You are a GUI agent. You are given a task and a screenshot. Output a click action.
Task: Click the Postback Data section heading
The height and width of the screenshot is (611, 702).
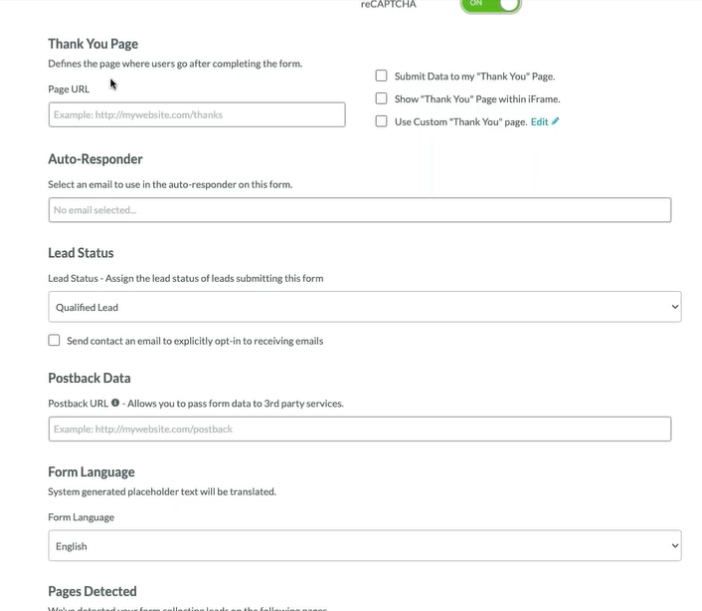point(89,379)
